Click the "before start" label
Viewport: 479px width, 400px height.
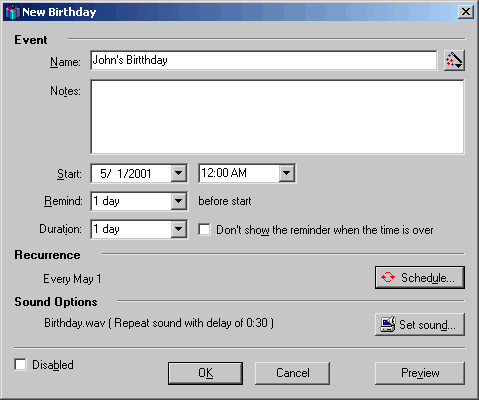coord(225,201)
